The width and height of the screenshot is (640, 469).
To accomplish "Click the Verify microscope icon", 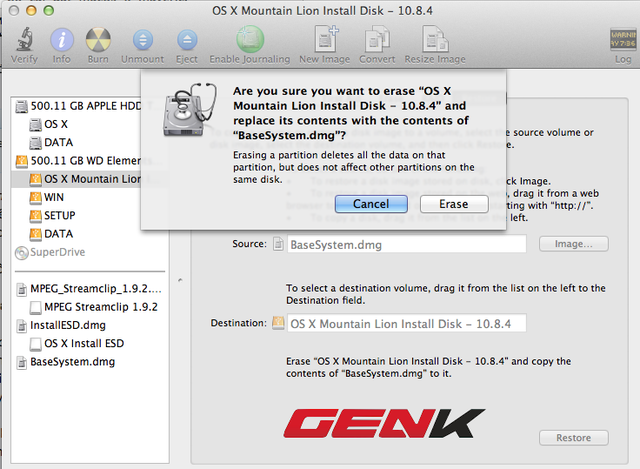I will coord(24,39).
